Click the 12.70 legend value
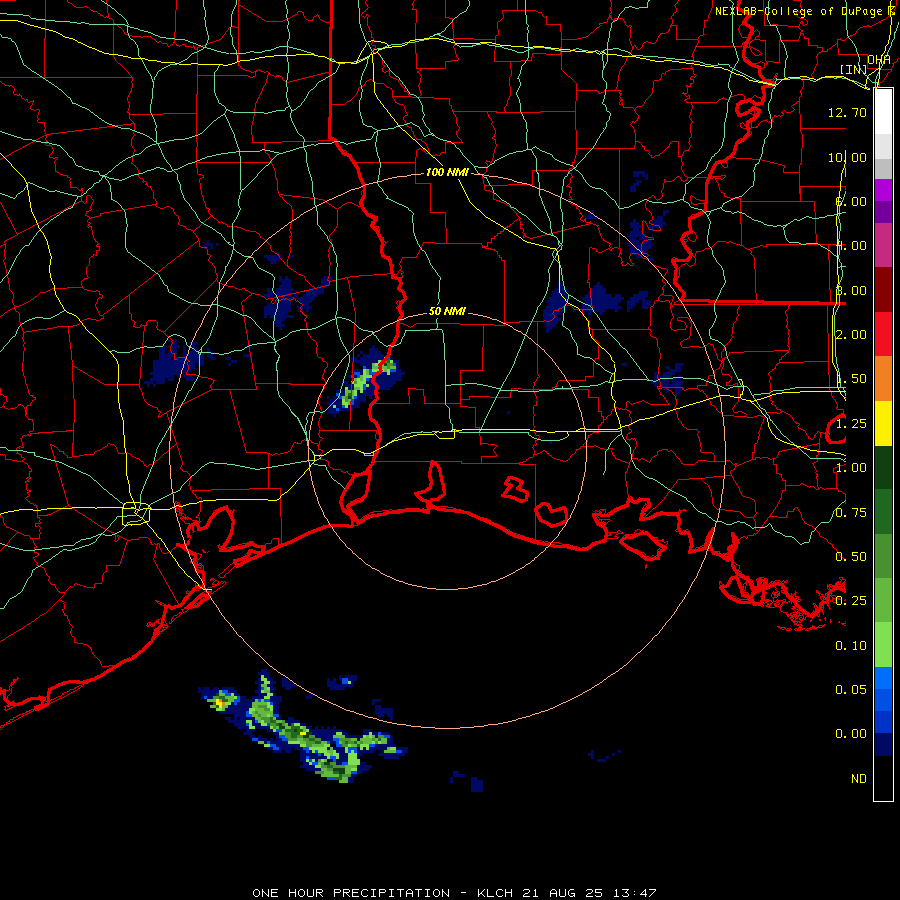 847,112
